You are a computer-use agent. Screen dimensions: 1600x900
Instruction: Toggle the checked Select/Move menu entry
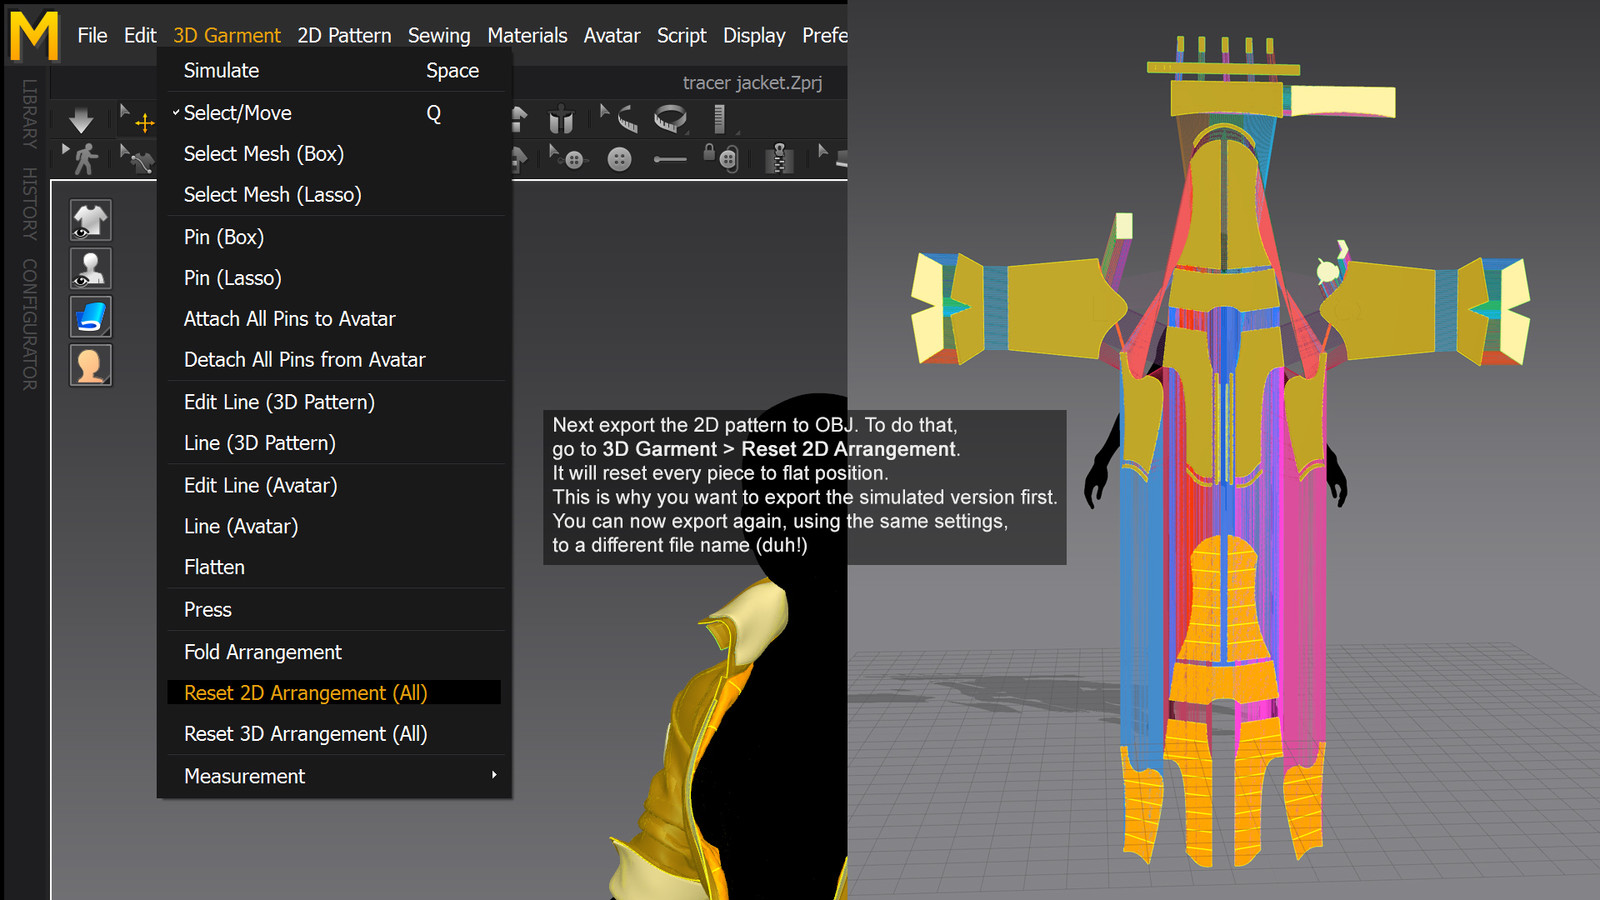[x=334, y=113]
